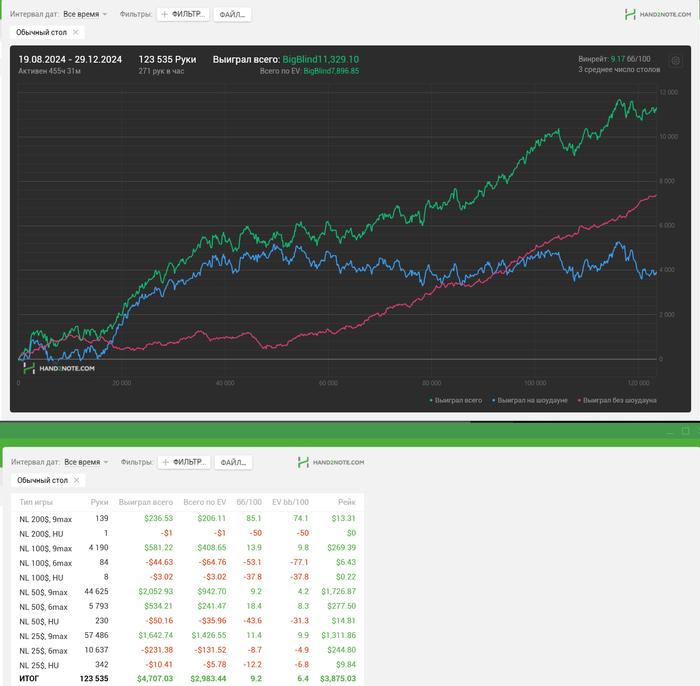Sort table by 'Руки' column header

(99, 502)
